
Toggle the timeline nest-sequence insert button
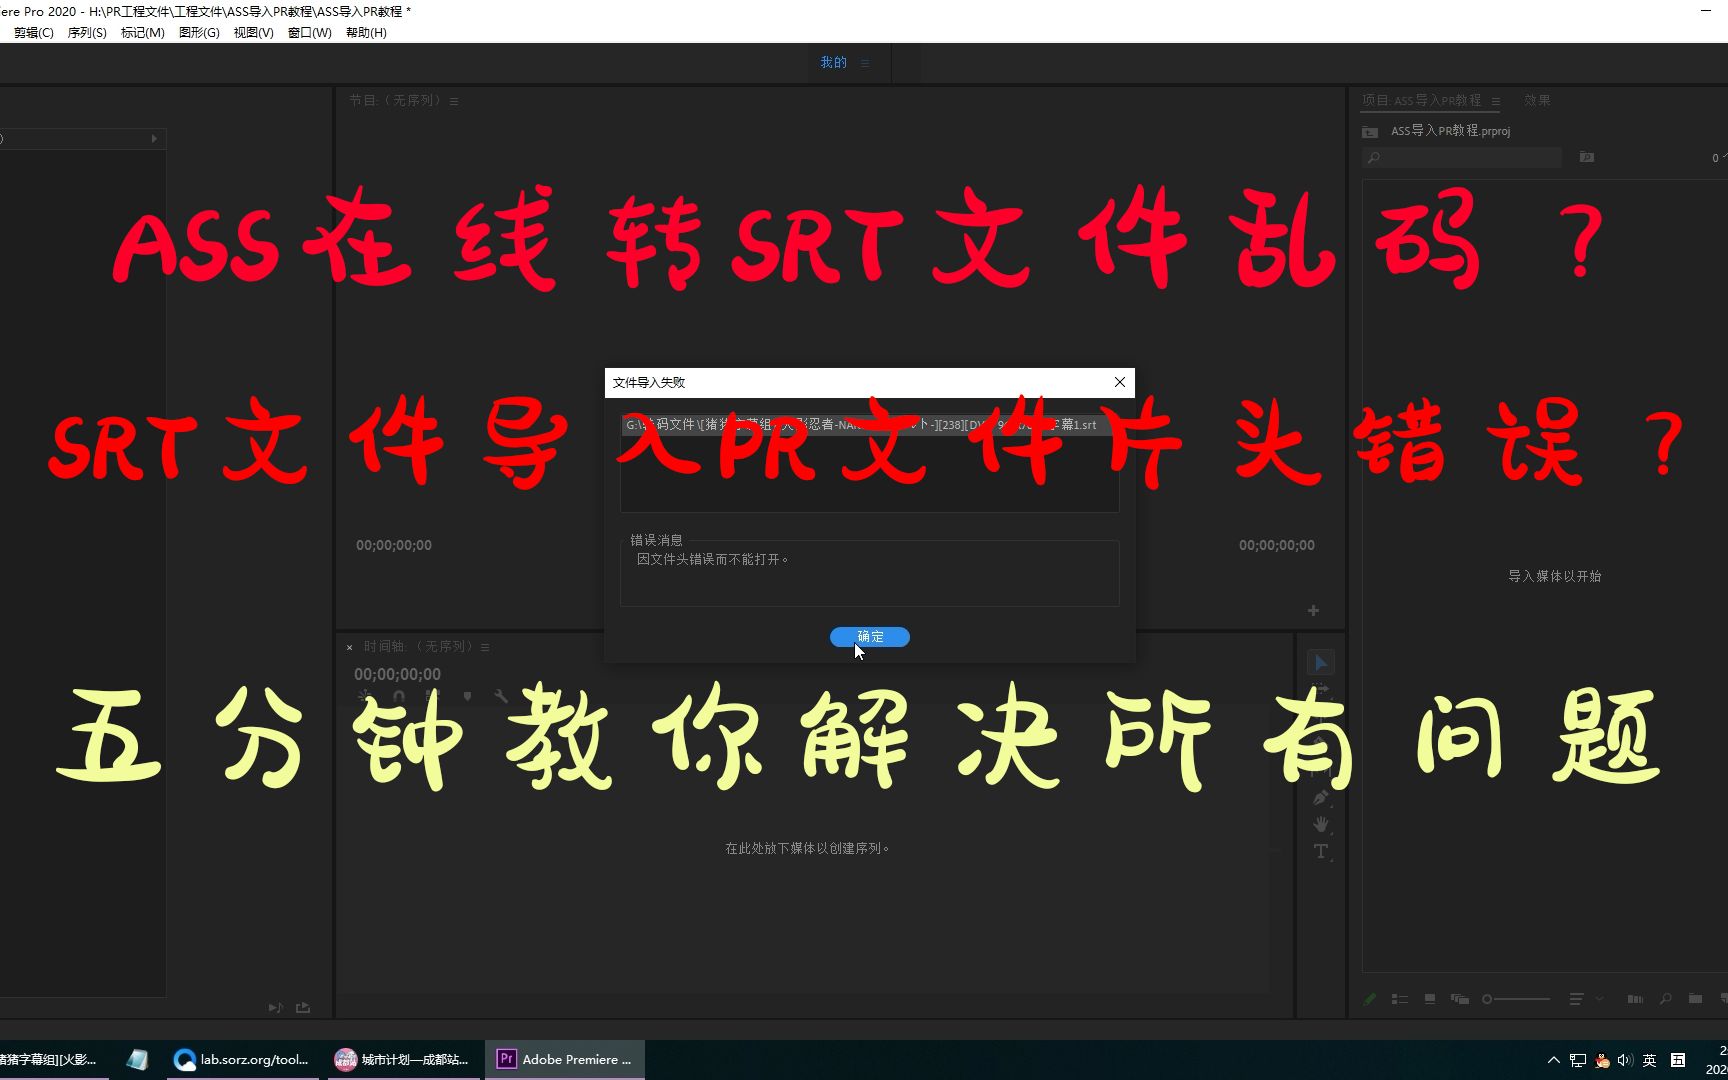point(364,696)
